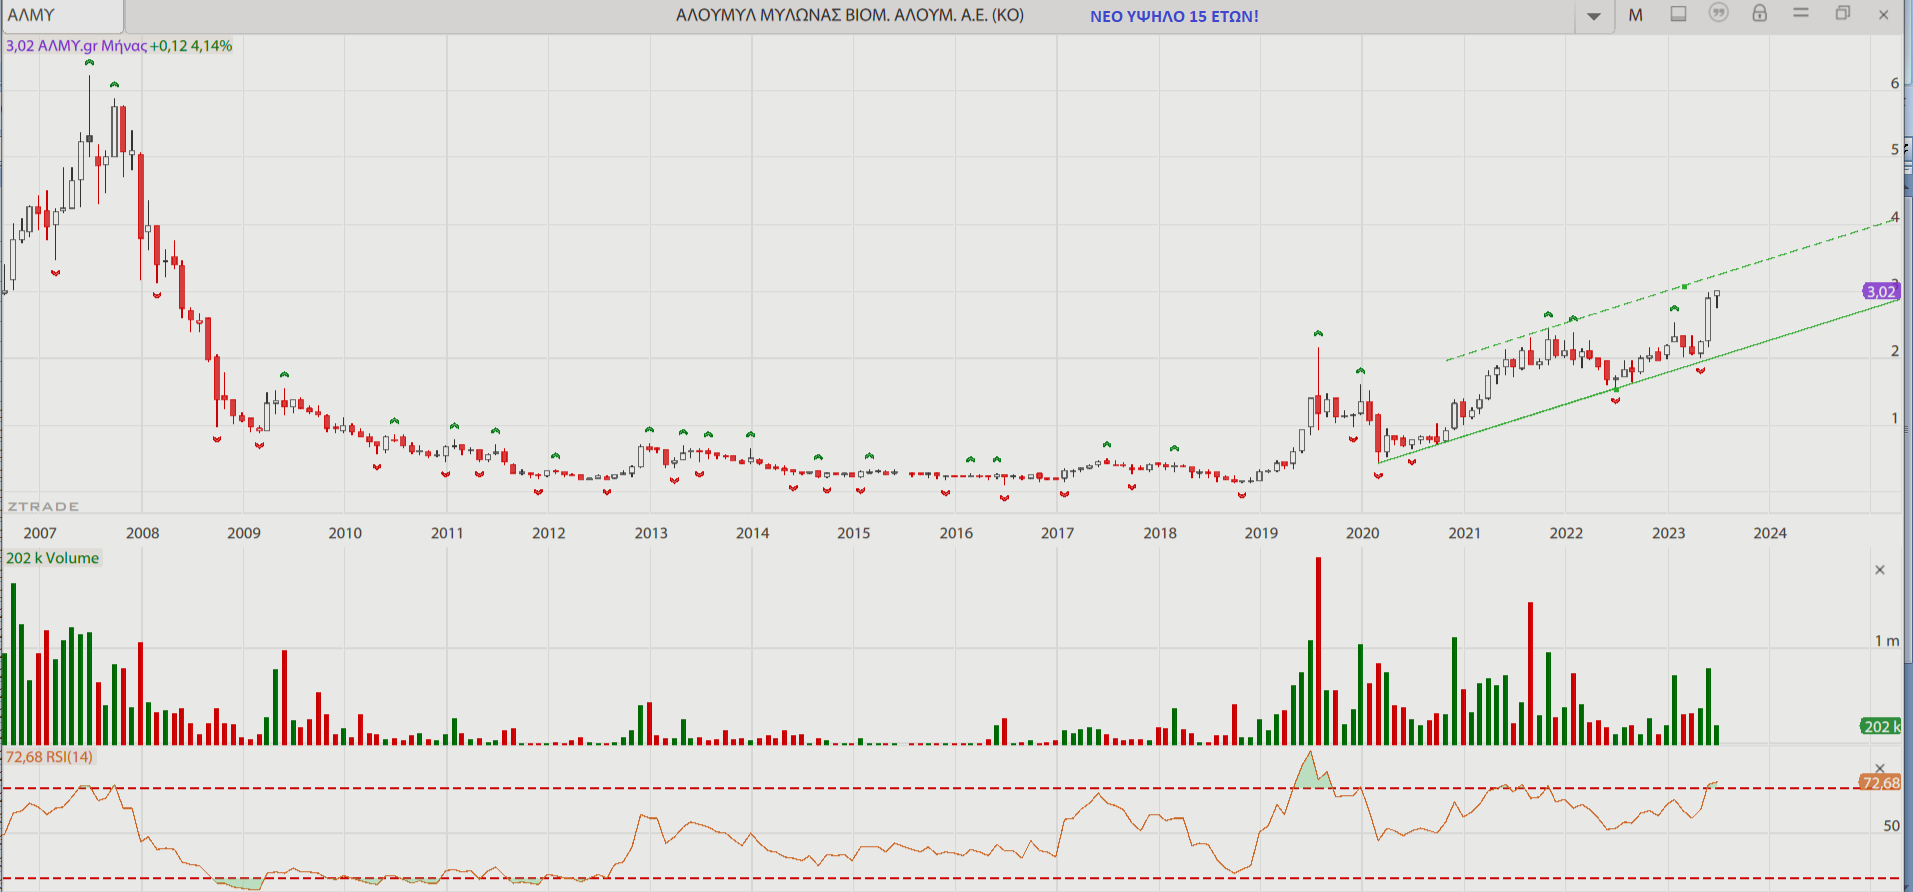Screen dimensions: 1913x892
Task: Close the RSI panel
Action: pos(1880,768)
